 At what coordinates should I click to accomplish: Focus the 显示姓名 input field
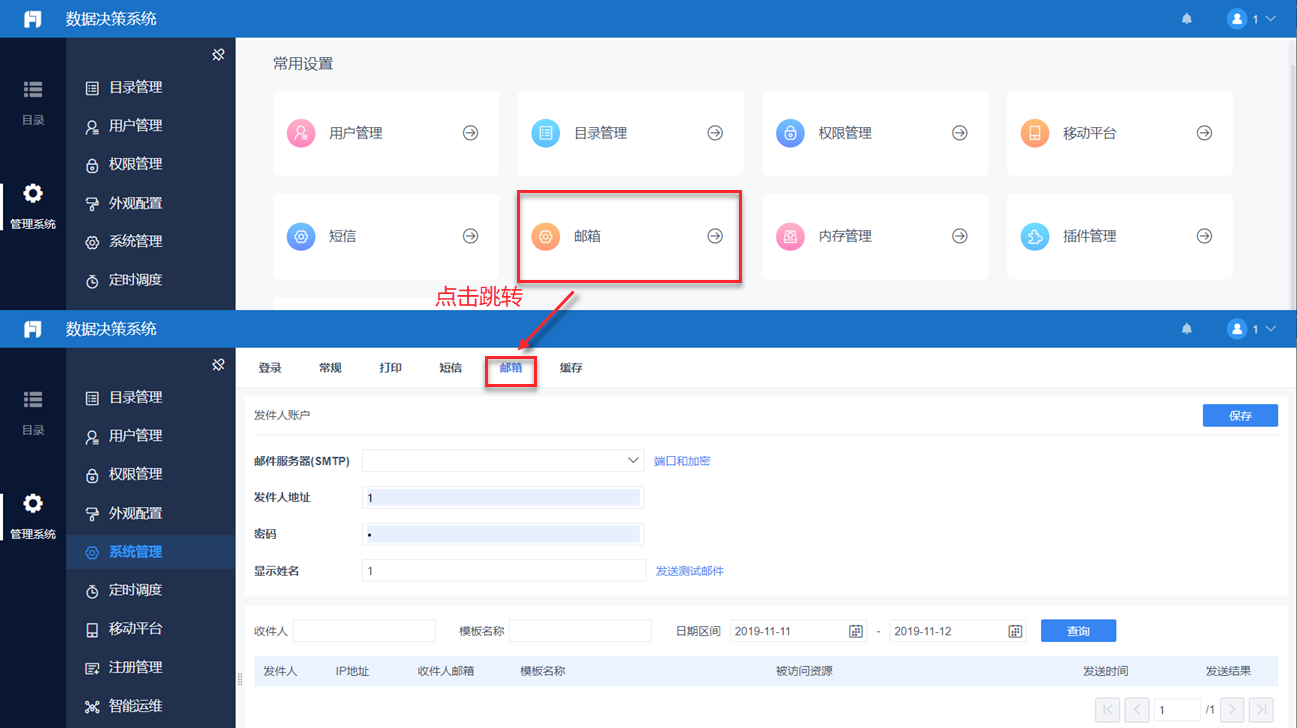tap(504, 571)
